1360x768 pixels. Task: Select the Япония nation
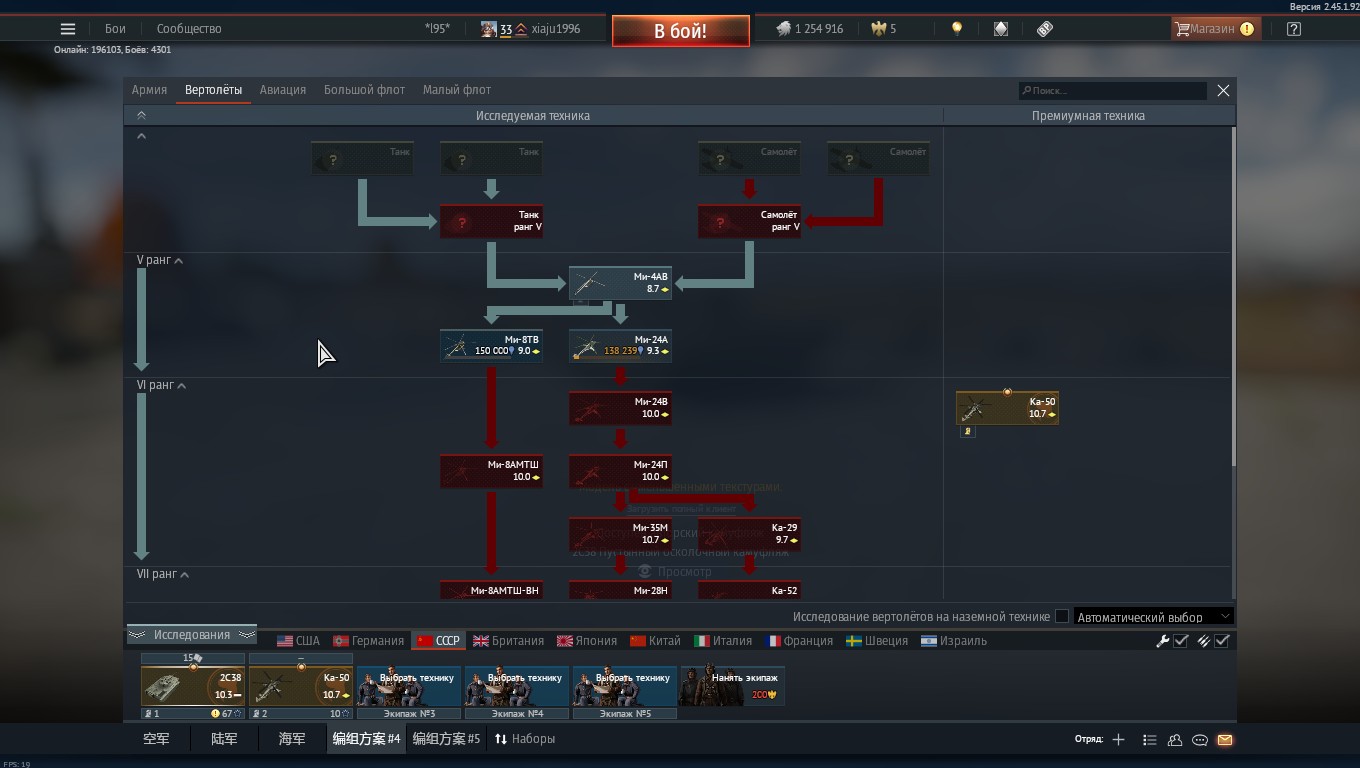pos(587,641)
